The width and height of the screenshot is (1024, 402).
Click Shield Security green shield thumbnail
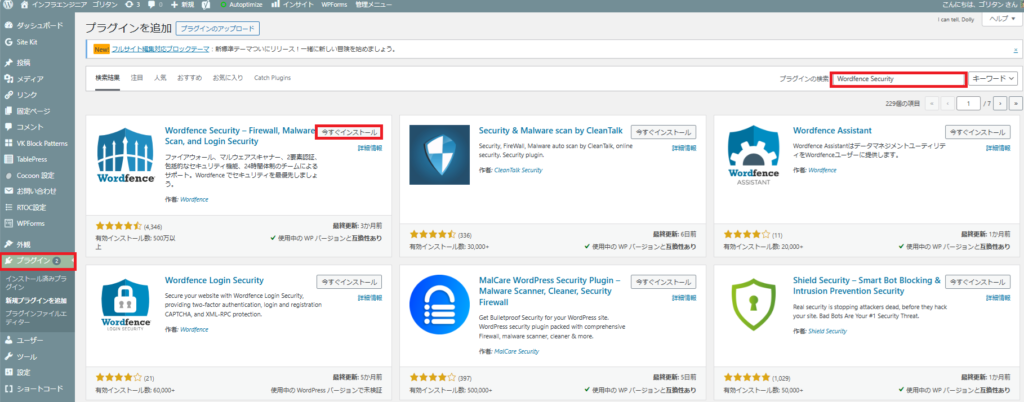(x=754, y=306)
